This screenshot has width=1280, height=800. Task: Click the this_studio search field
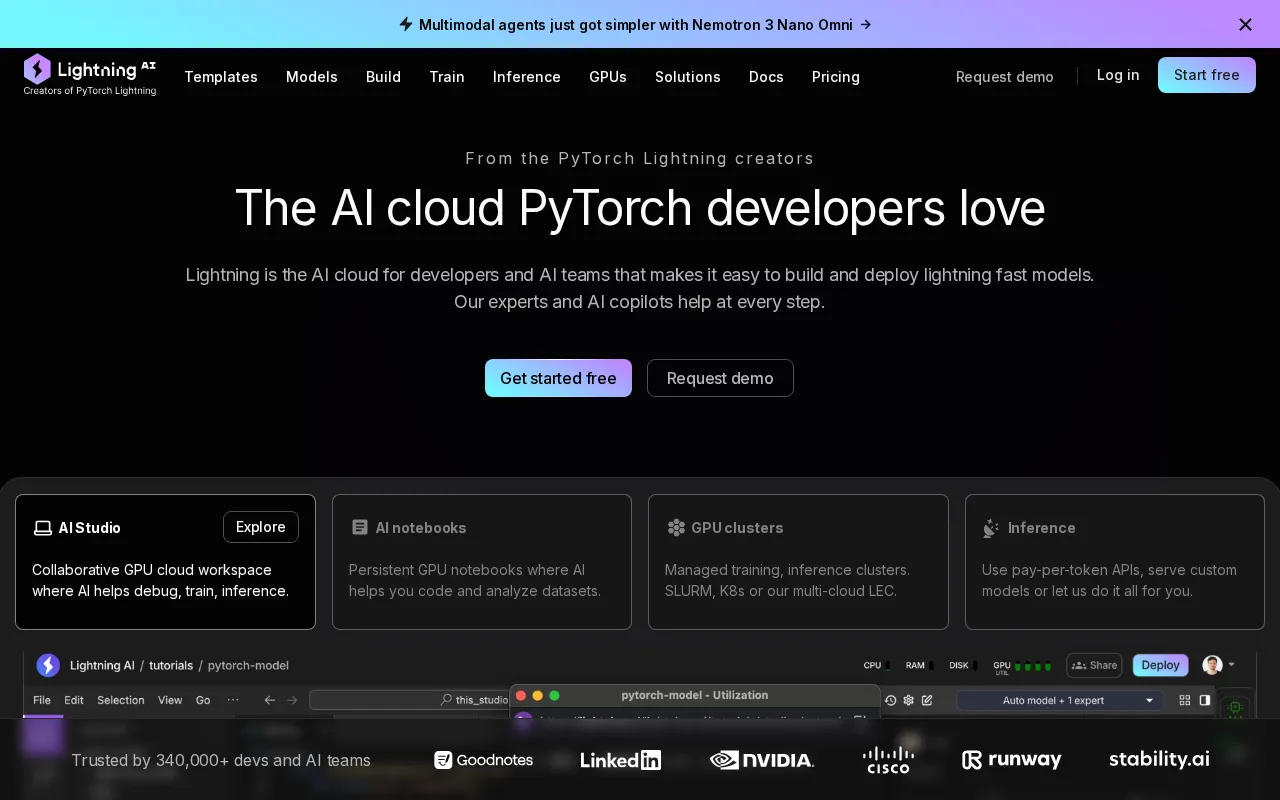click(x=409, y=700)
